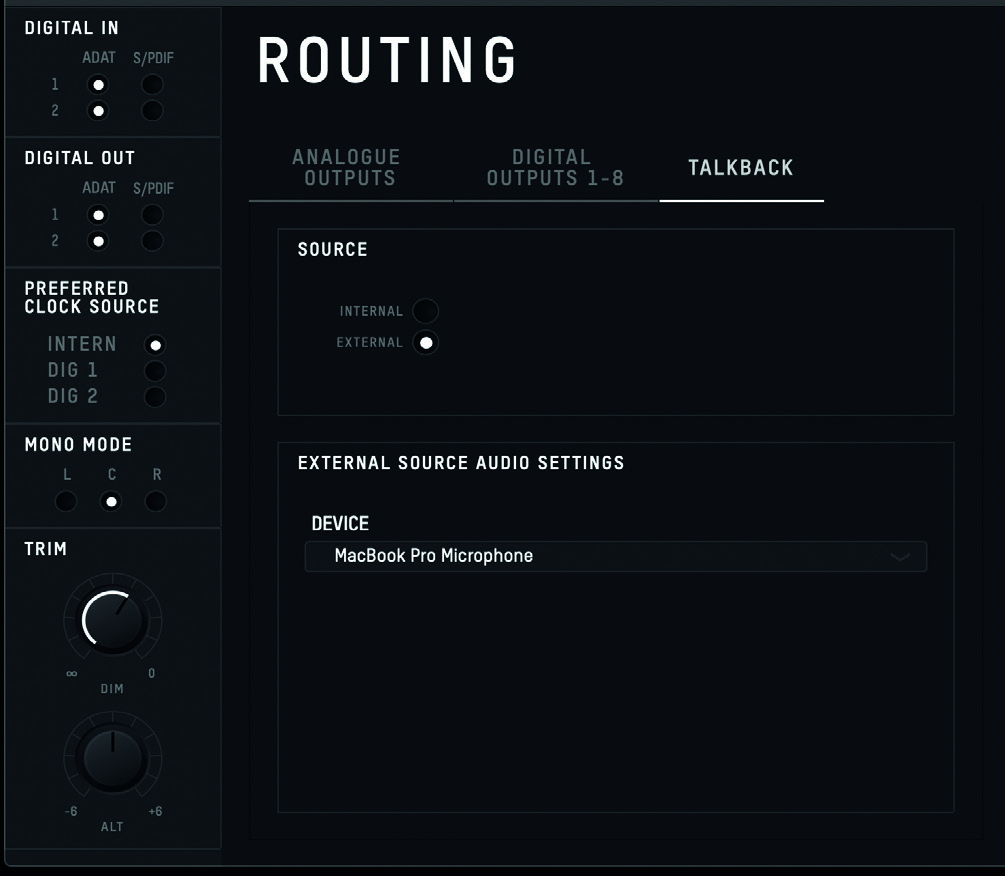Screen dimensions: 1005x876
Task: Click the MONO MODE heading
Action: [78, 445]
